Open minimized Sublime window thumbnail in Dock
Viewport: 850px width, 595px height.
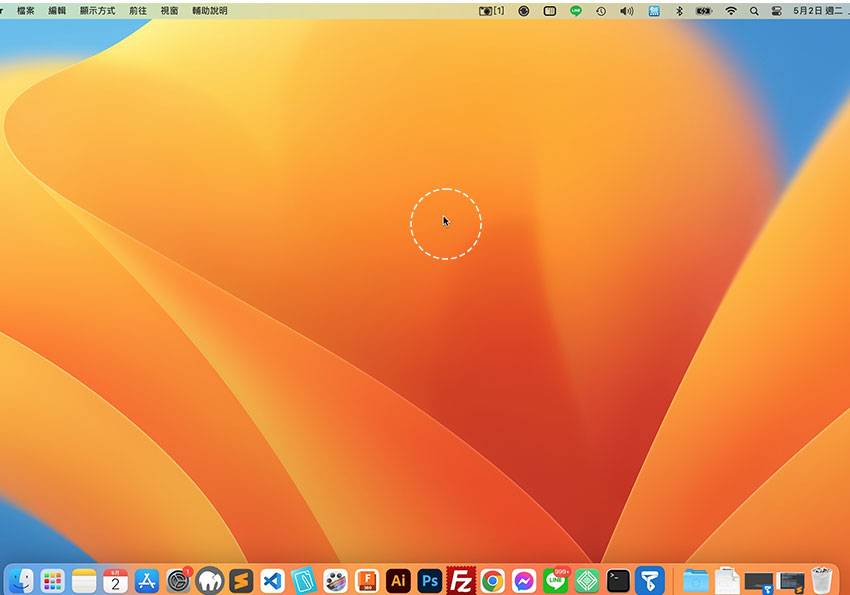point(791,582)
